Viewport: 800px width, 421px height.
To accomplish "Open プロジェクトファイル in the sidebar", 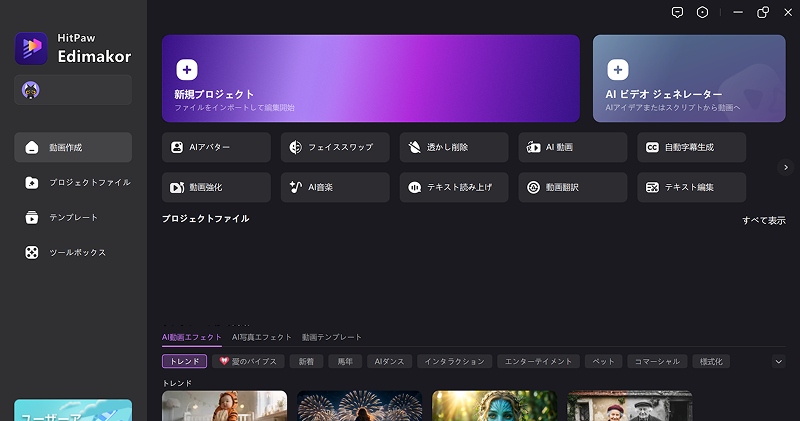I will click(x=73, y=183).
